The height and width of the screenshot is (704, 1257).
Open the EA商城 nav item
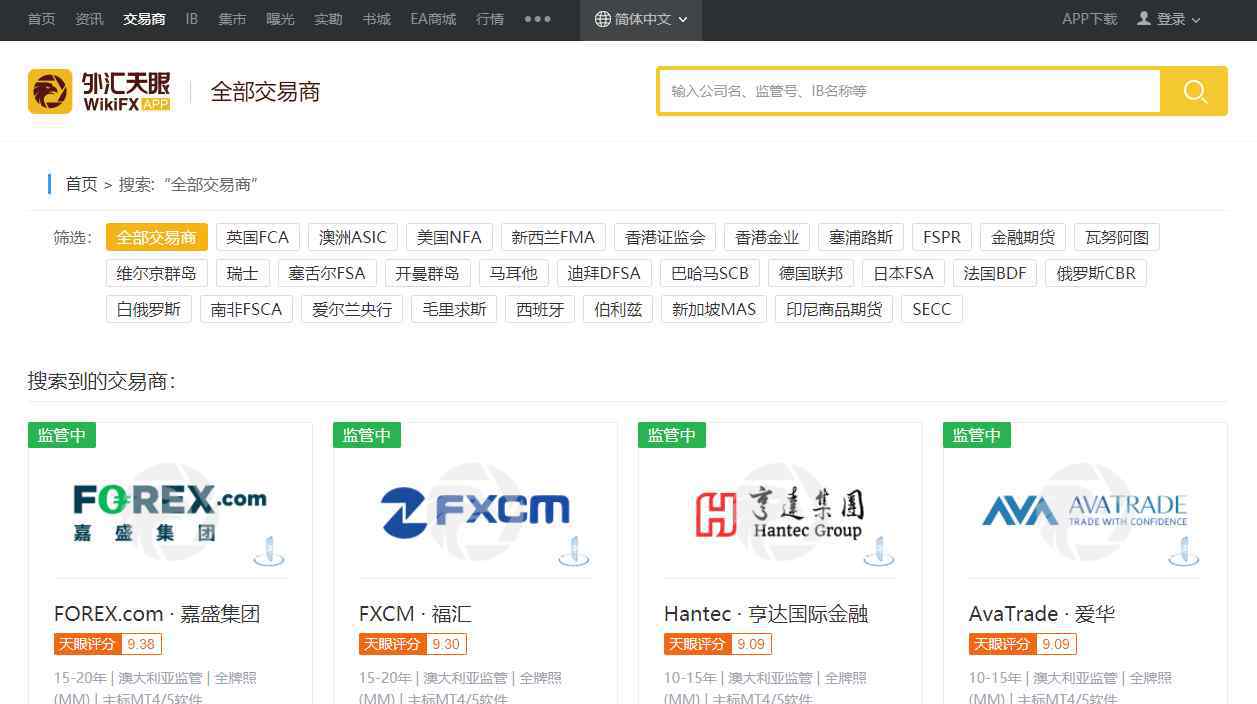[433, 19]
